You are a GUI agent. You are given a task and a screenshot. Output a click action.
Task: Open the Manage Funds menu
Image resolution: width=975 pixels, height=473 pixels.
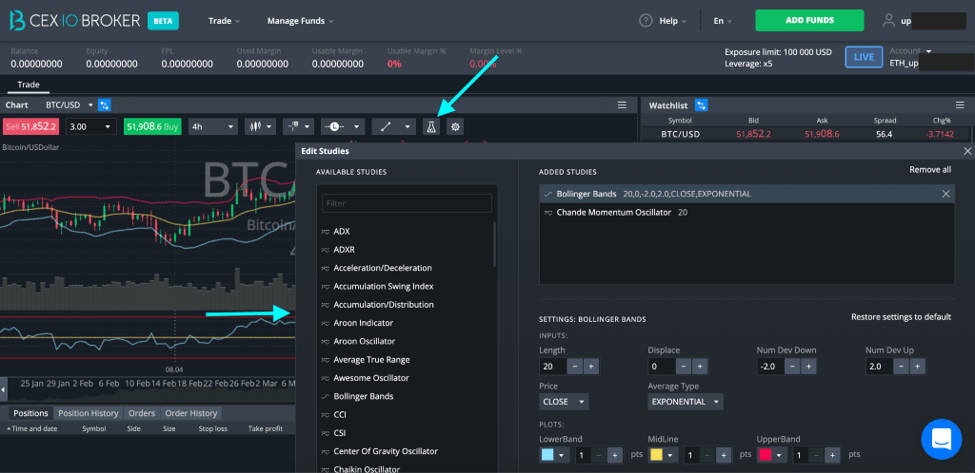[300, 21]
